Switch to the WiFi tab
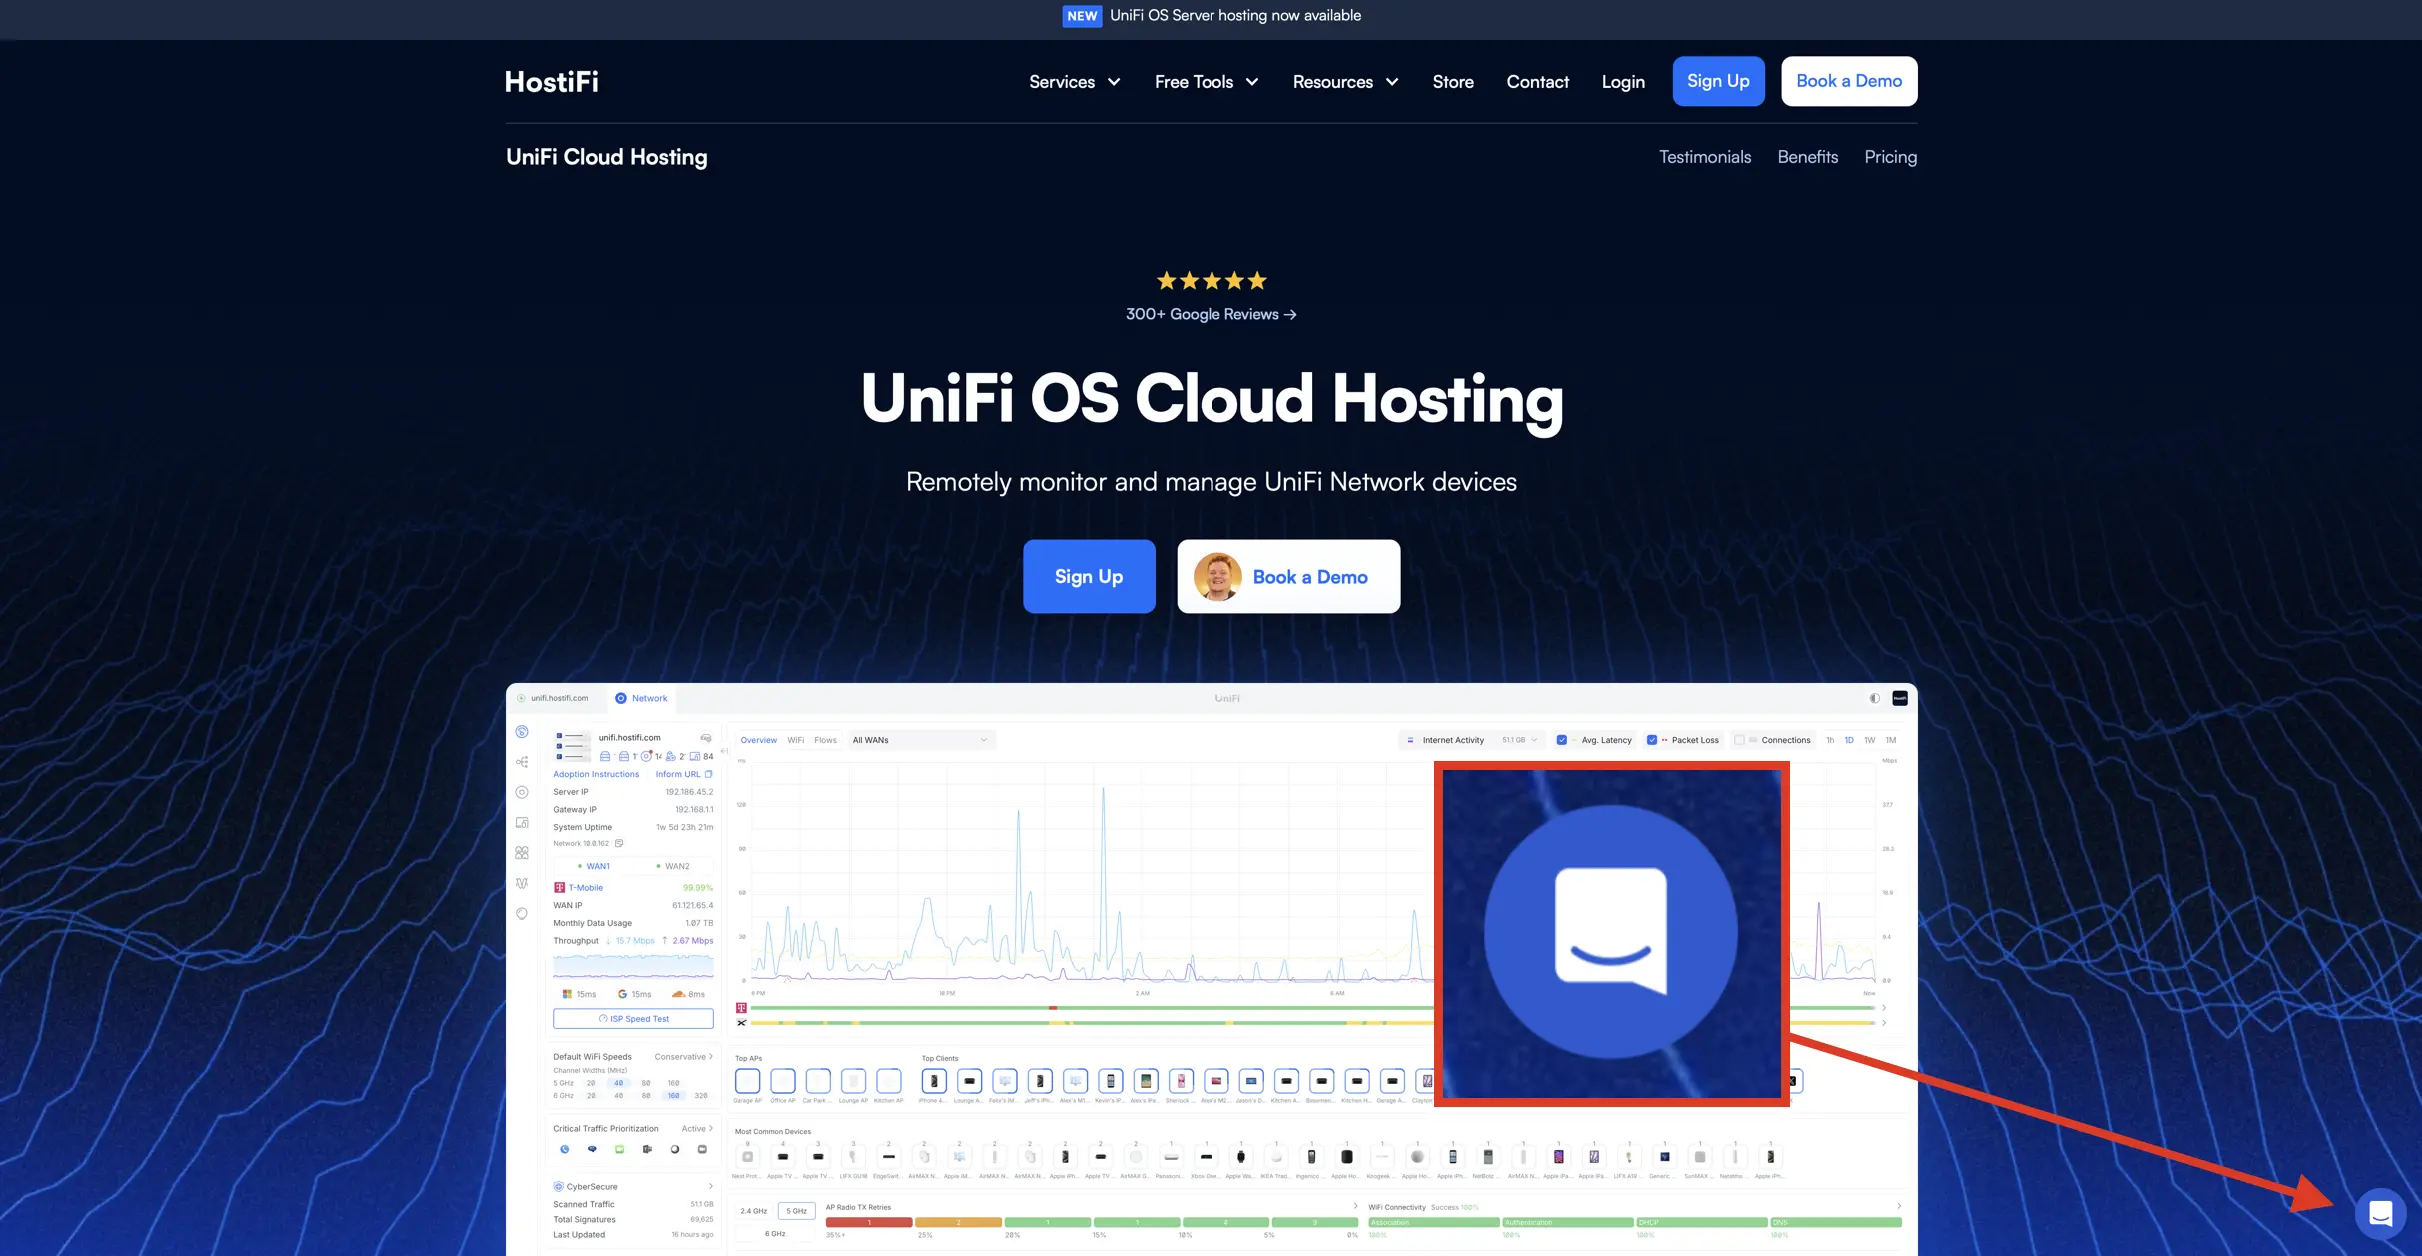Viewport: 2422px width, 1256px height. pos(795,740)
